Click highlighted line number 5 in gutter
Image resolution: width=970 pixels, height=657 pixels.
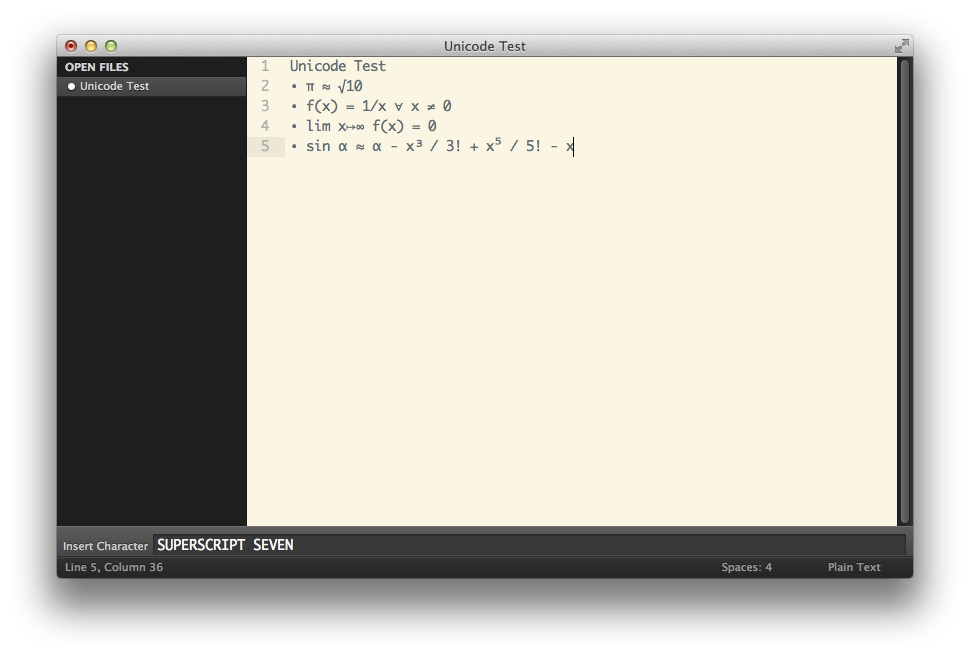coord(265,146)
